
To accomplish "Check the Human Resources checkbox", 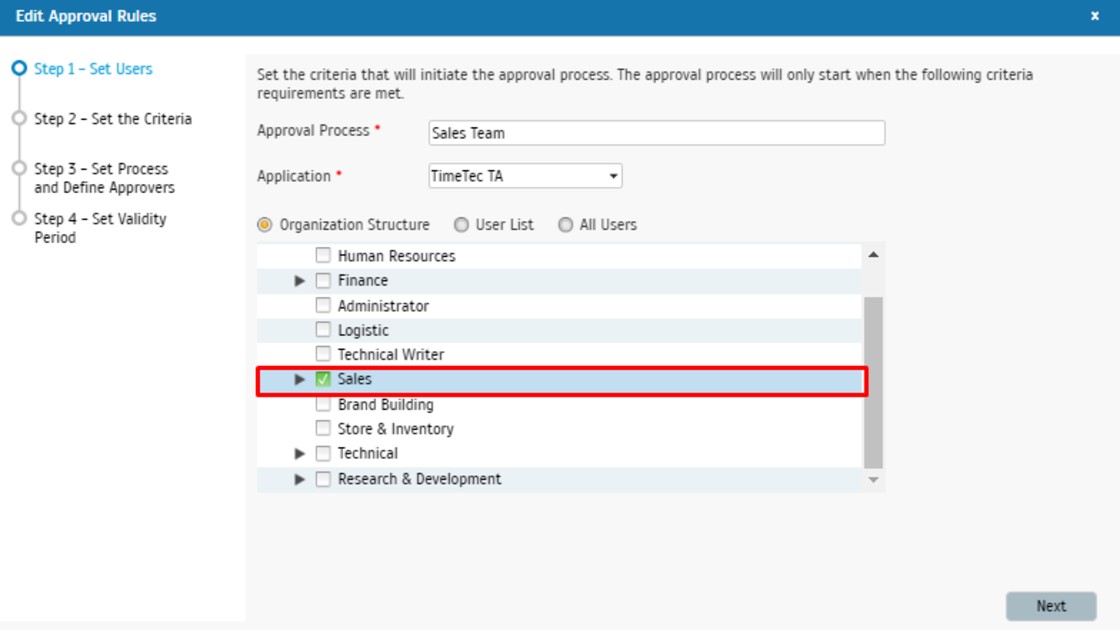I will pyautogui.click(x=323, y=256).
